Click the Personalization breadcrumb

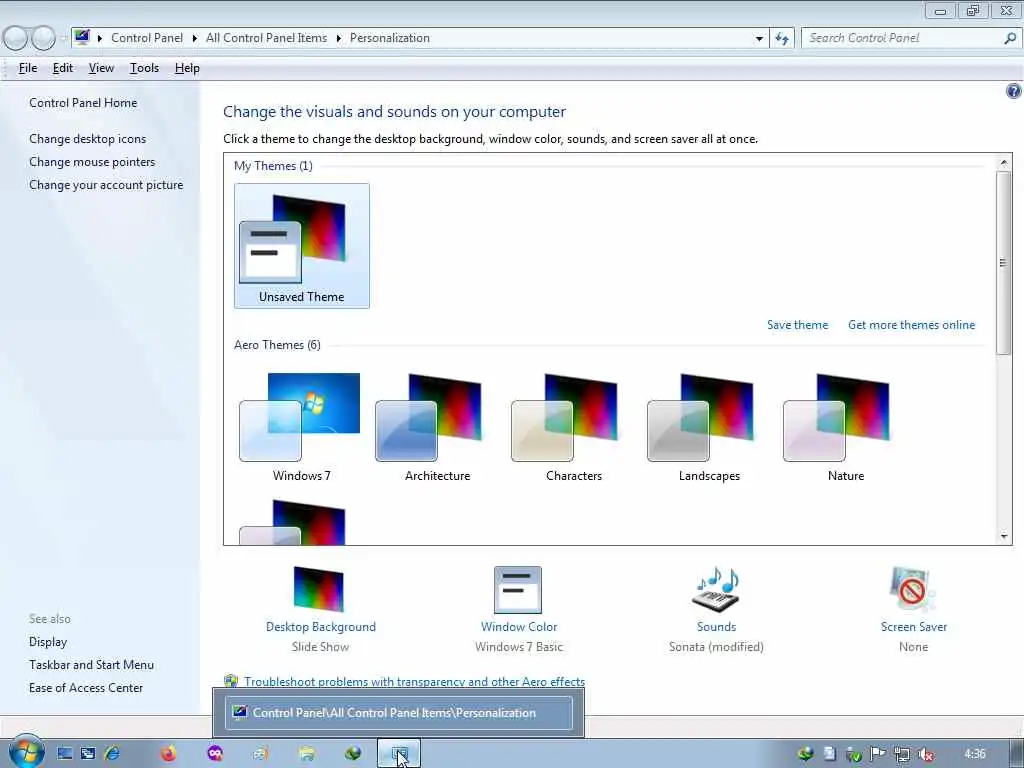click(390, 38)
